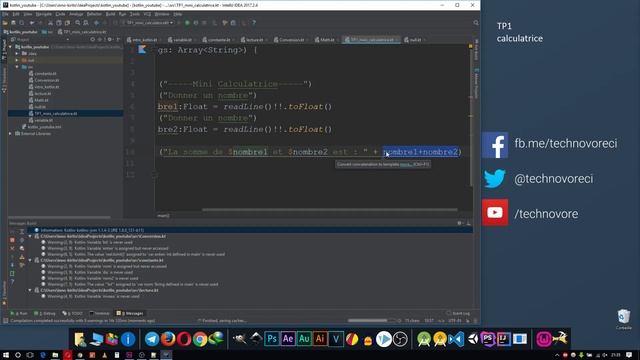Open the Run menu
Image resolution: width=640 pixels, height=360 pixels.
pyautogui.click(x=122, y=14)
